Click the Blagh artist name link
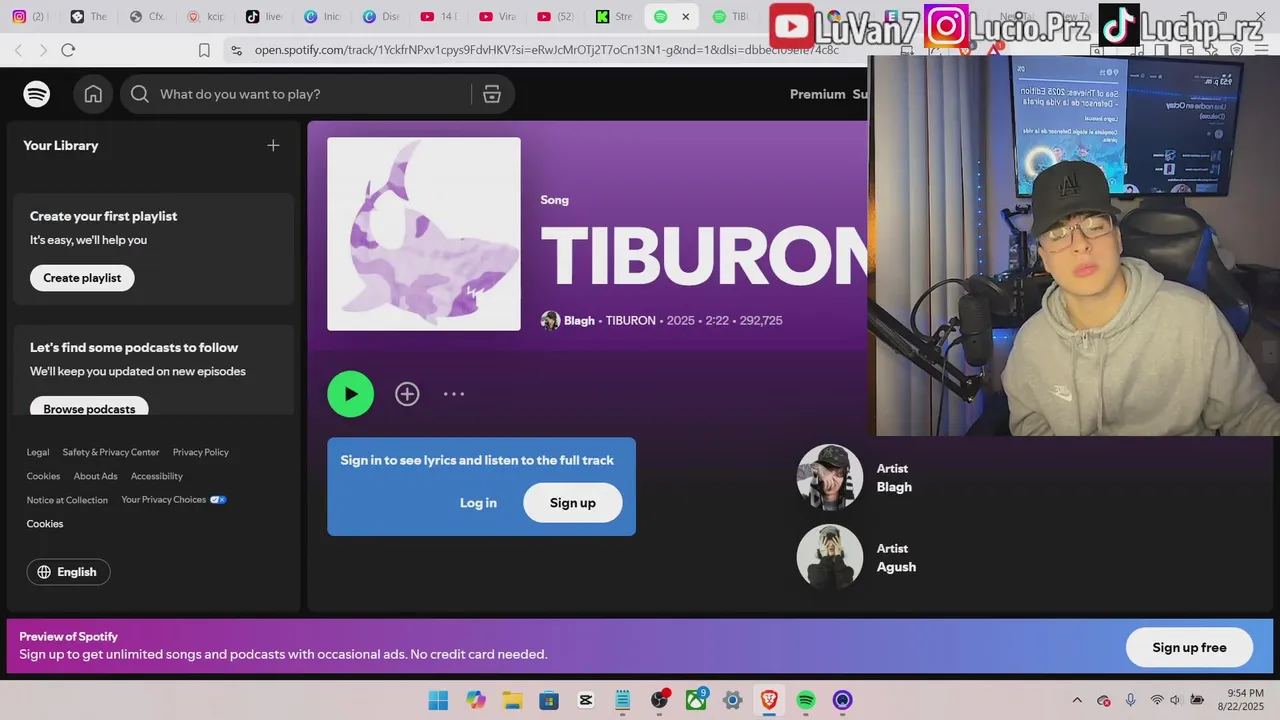The width and height of the screenshot is (1280, 720). 579,321
